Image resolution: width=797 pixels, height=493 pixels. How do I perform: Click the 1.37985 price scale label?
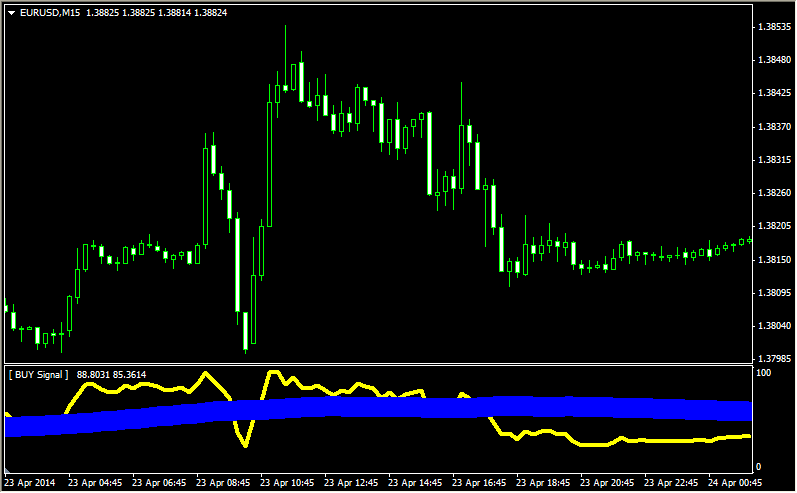point(775,359)
